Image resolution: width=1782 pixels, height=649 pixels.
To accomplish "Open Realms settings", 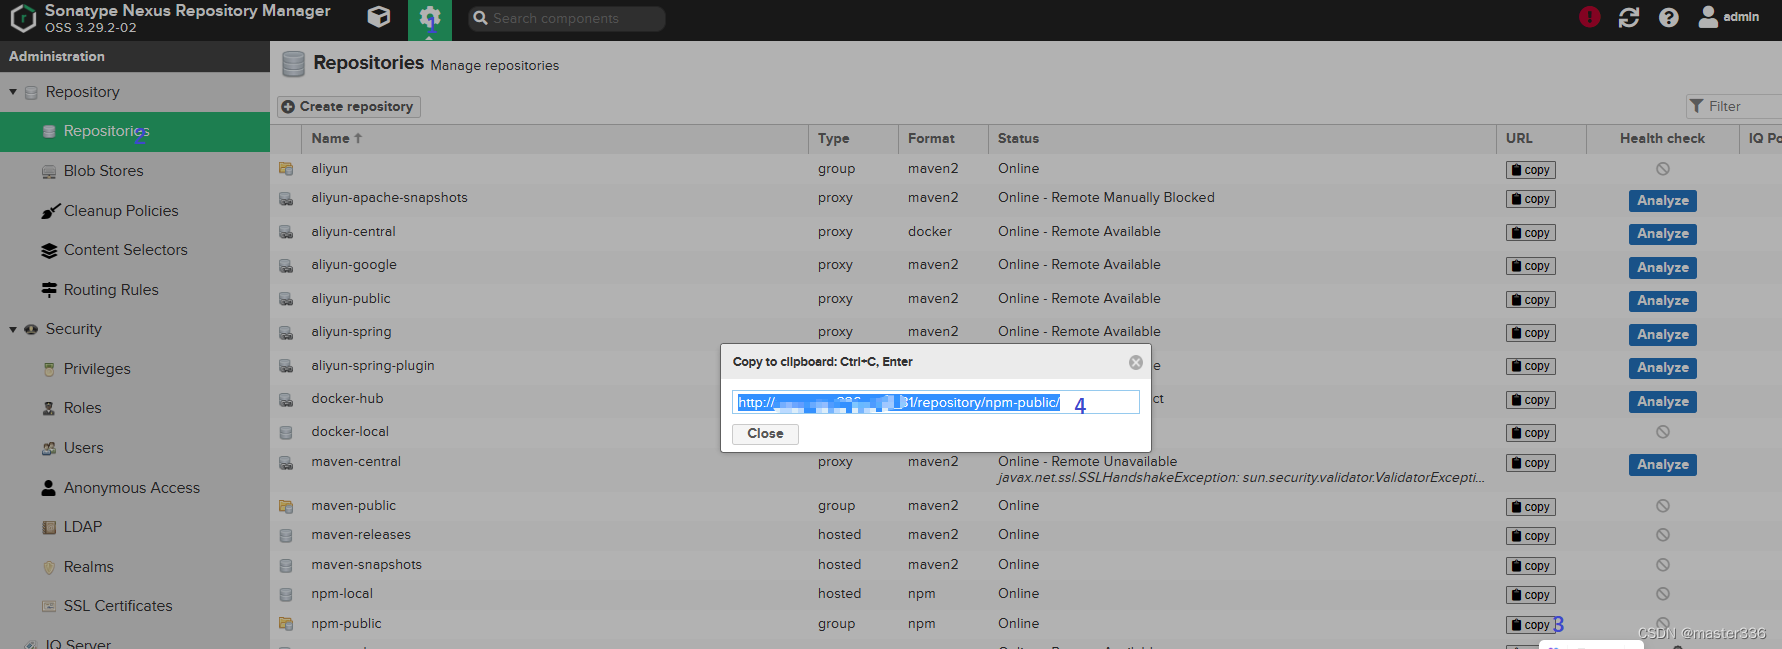I will point(88,567).
